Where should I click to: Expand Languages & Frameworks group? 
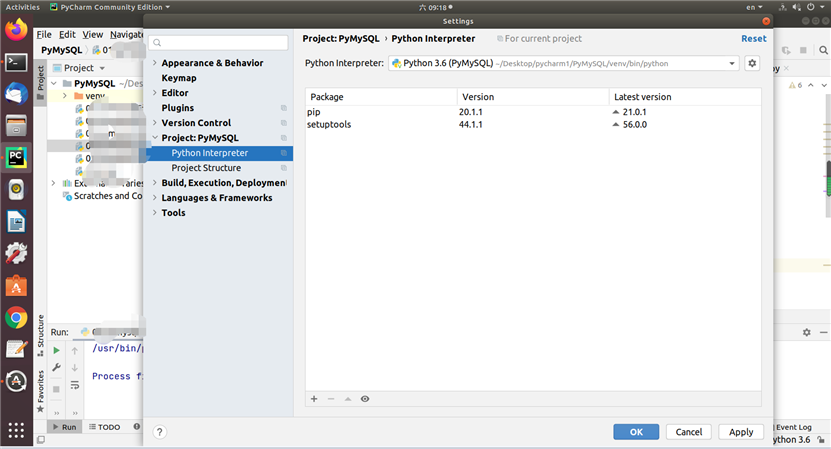[155, 198]
